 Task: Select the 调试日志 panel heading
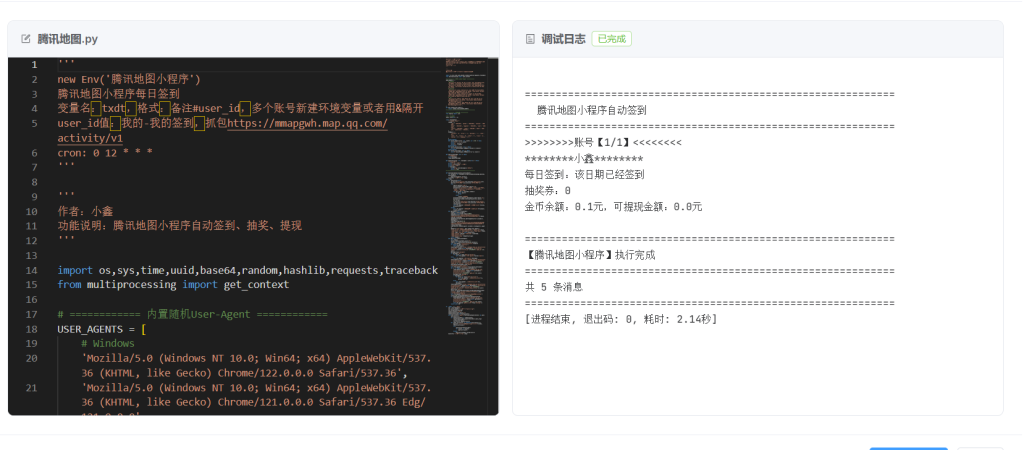pos(562,39)
